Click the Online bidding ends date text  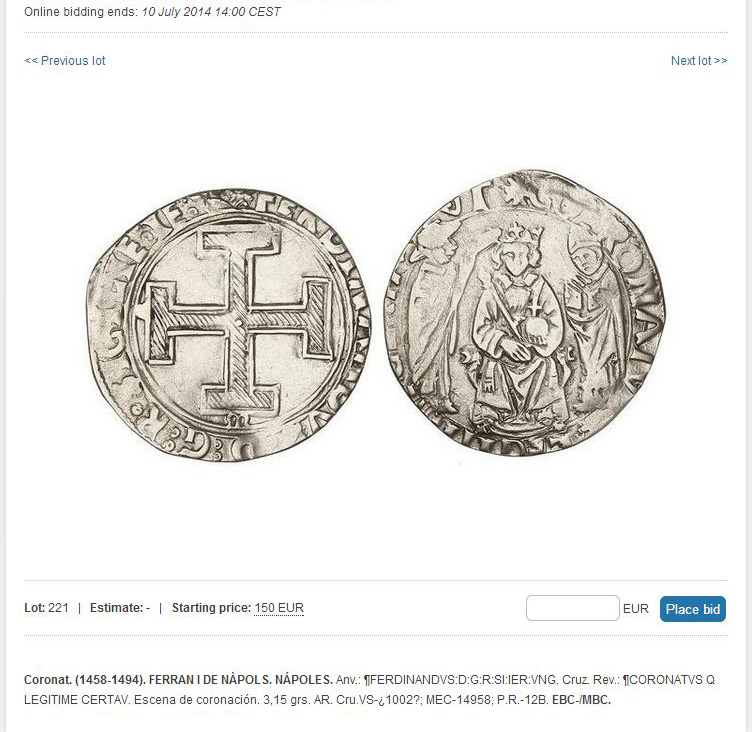(211, 12)
